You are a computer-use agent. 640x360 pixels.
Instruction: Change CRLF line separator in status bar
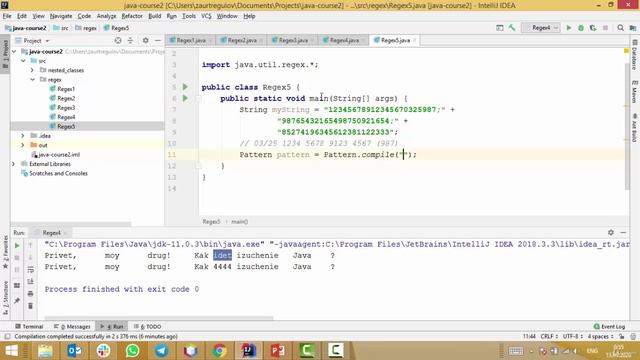coord(549,336)
